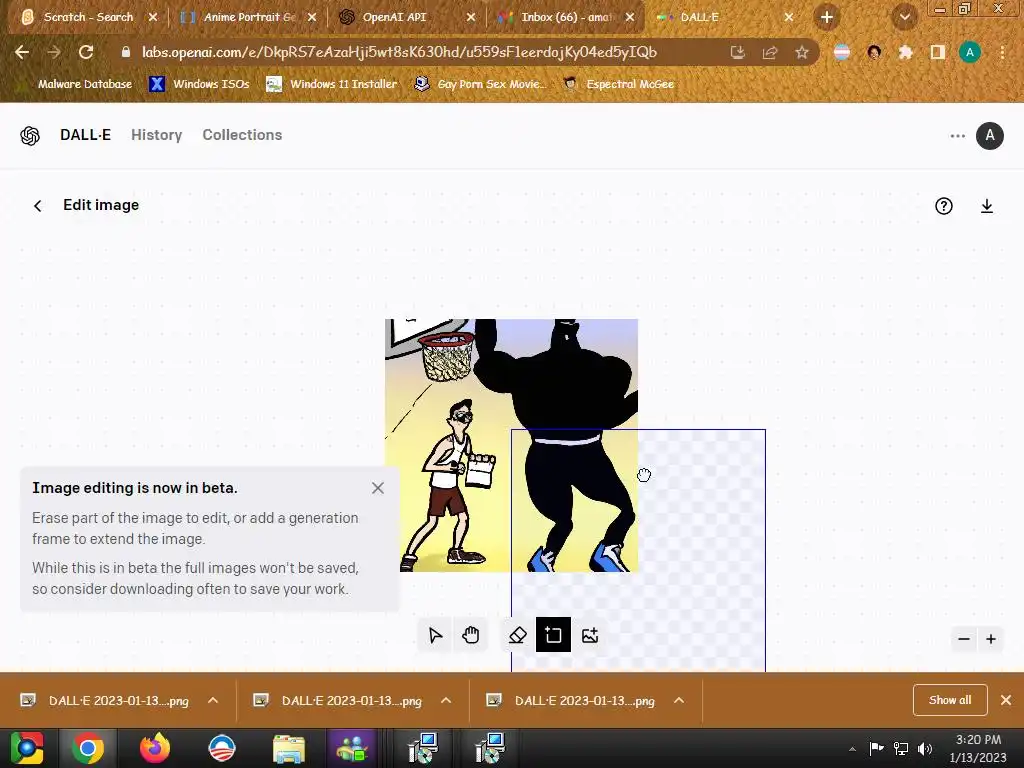Click the OpenAI logo in header
1024x768 pixels.
click(30, 136)
